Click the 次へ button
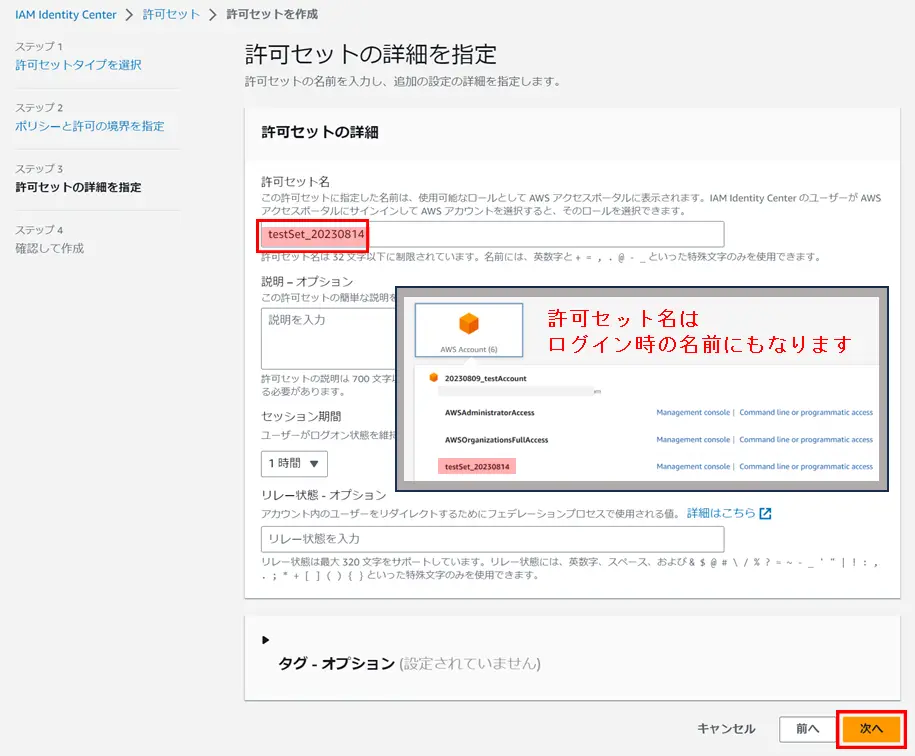Viewport: 915px width, 756px height. (x=871, y=729)
